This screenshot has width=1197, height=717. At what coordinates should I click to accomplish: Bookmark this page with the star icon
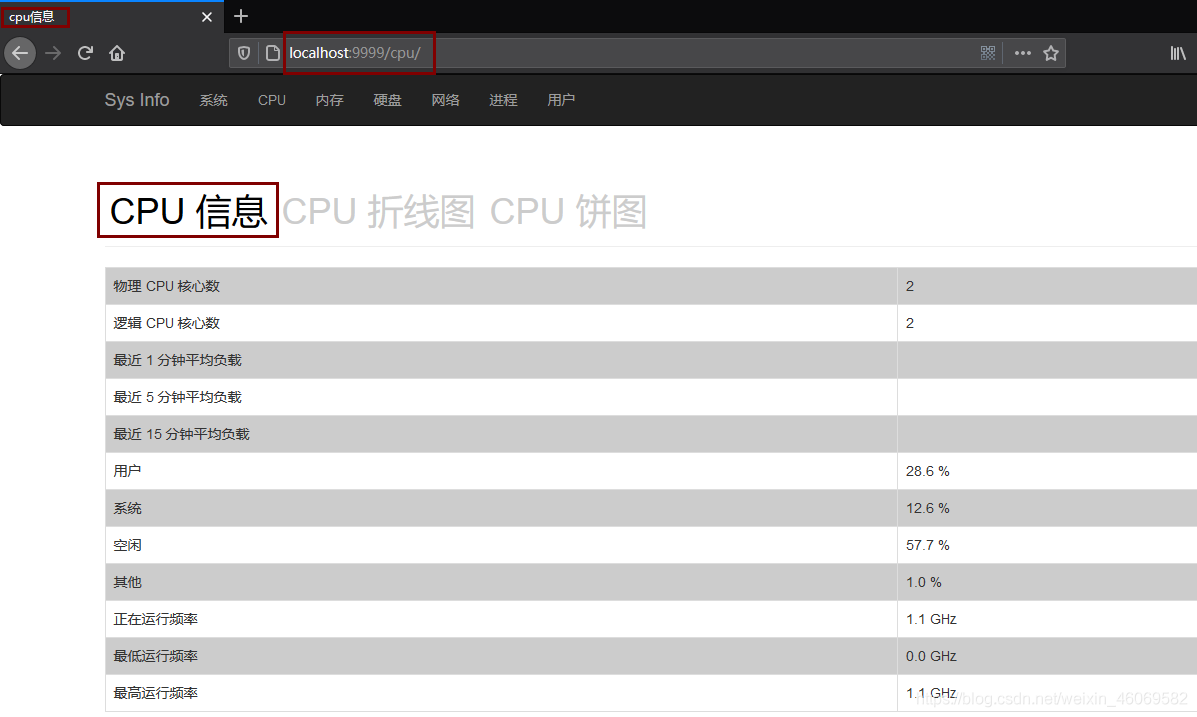click(1051, 53)
